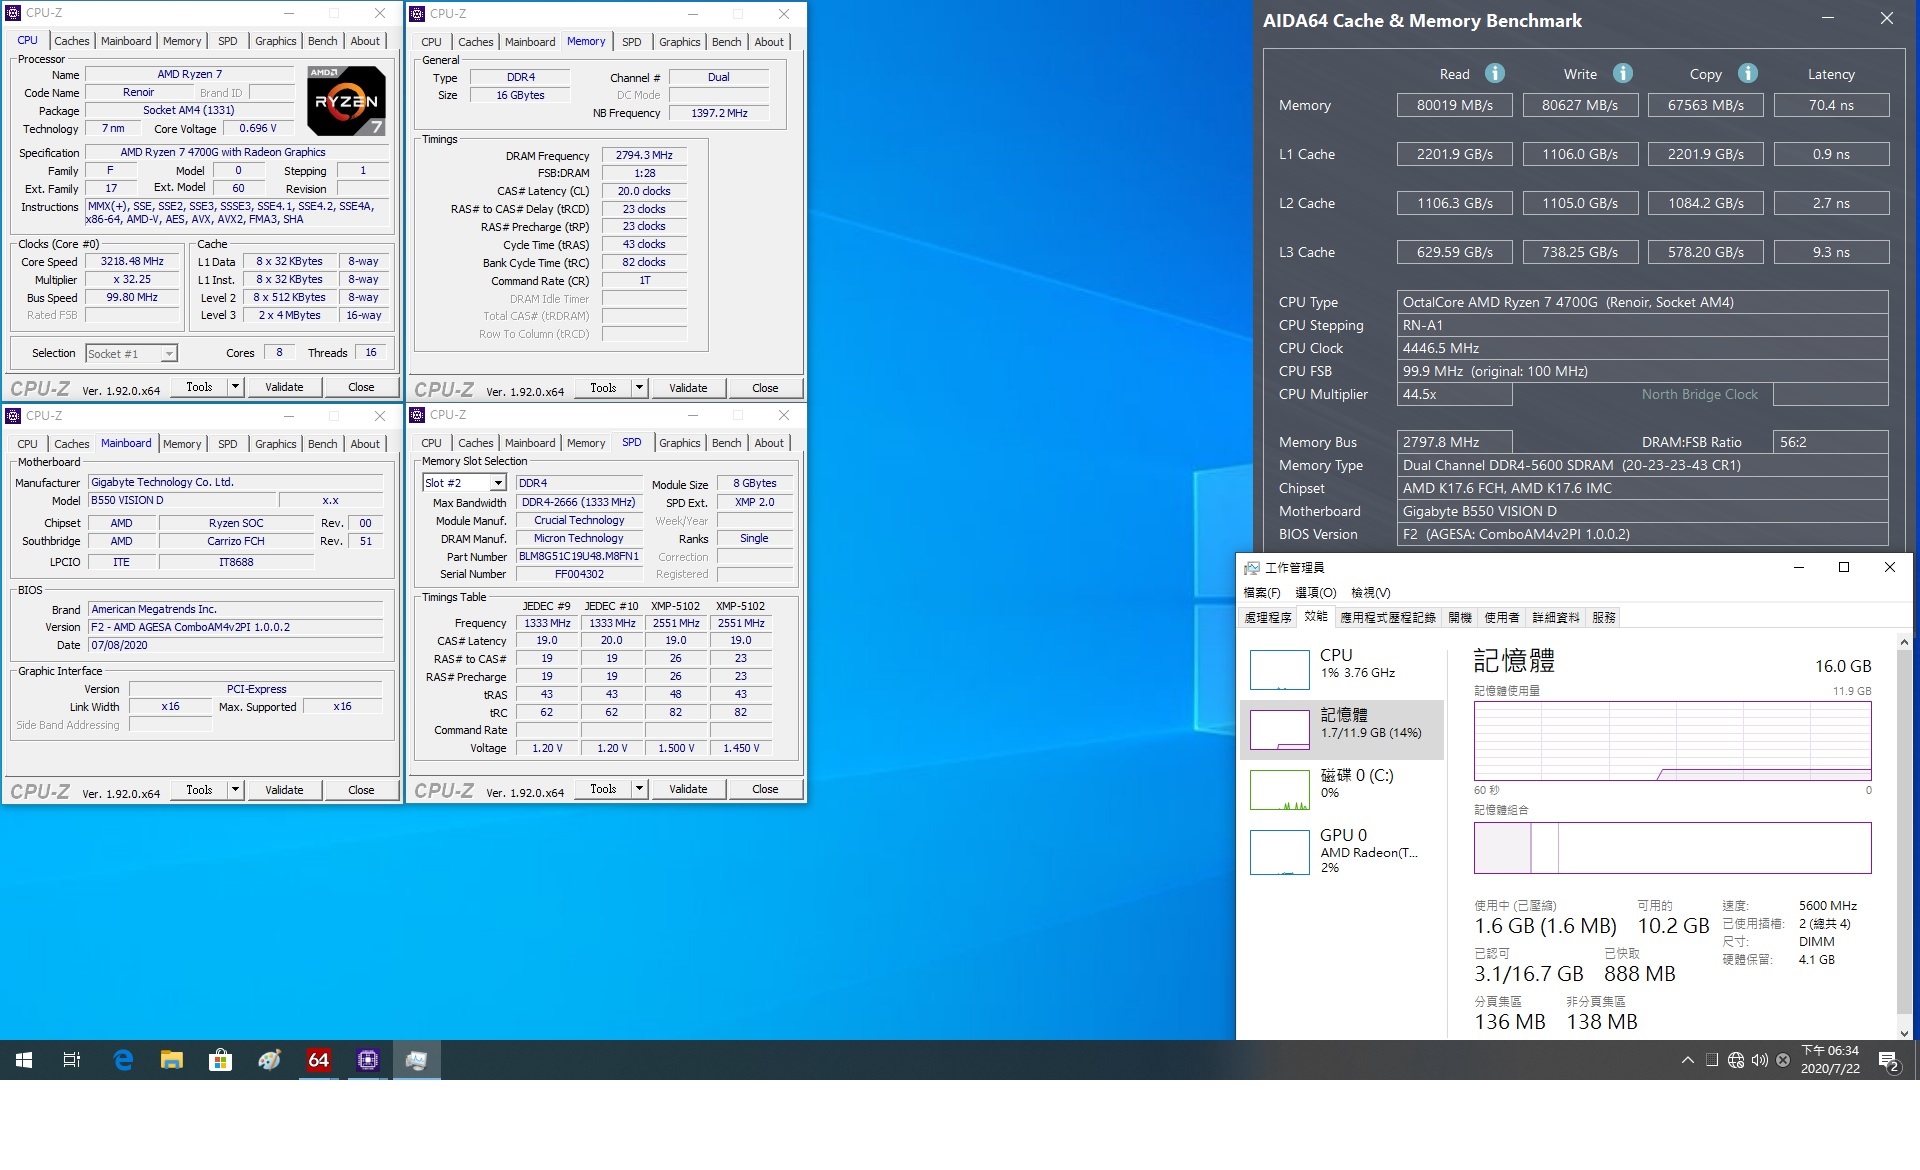This screenshot has width=1920, height=1170.
Task: Open the Action Center notifications icon
Action: [1889, 1061]
